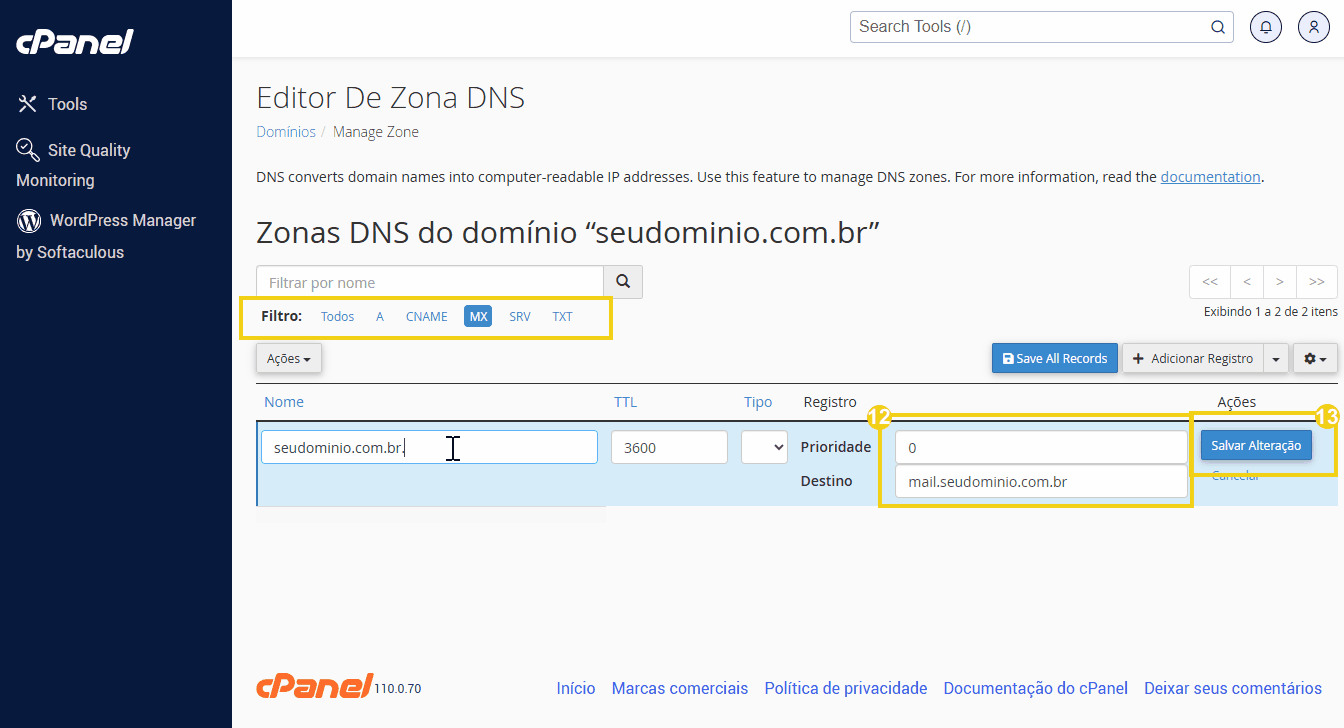Viewport: 1344px width, 728px height.
Task: Open the user account menu icon
Action: tap(1313, 27)
